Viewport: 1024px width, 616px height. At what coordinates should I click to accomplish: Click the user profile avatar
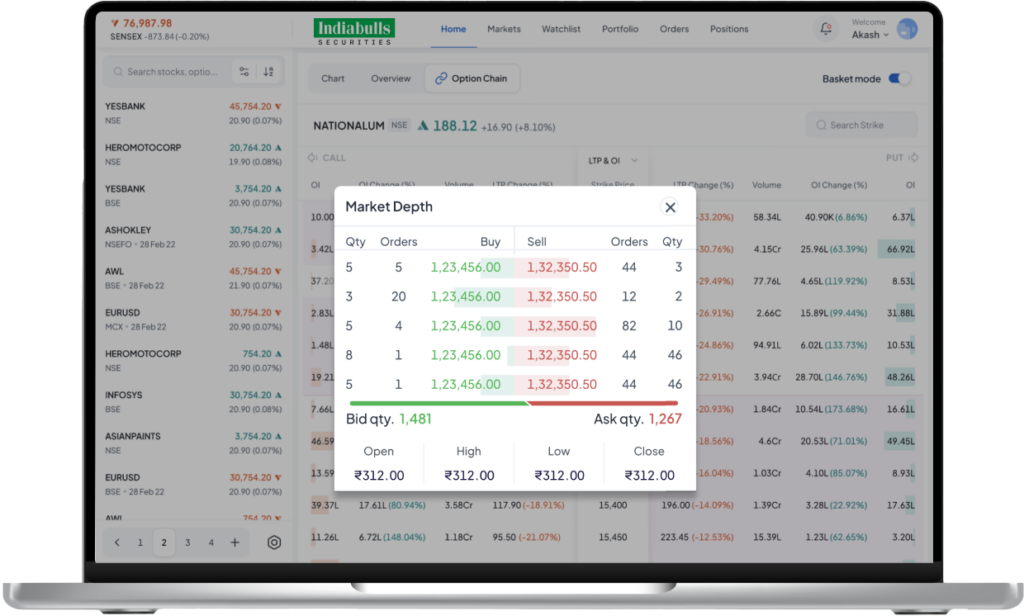907,29
